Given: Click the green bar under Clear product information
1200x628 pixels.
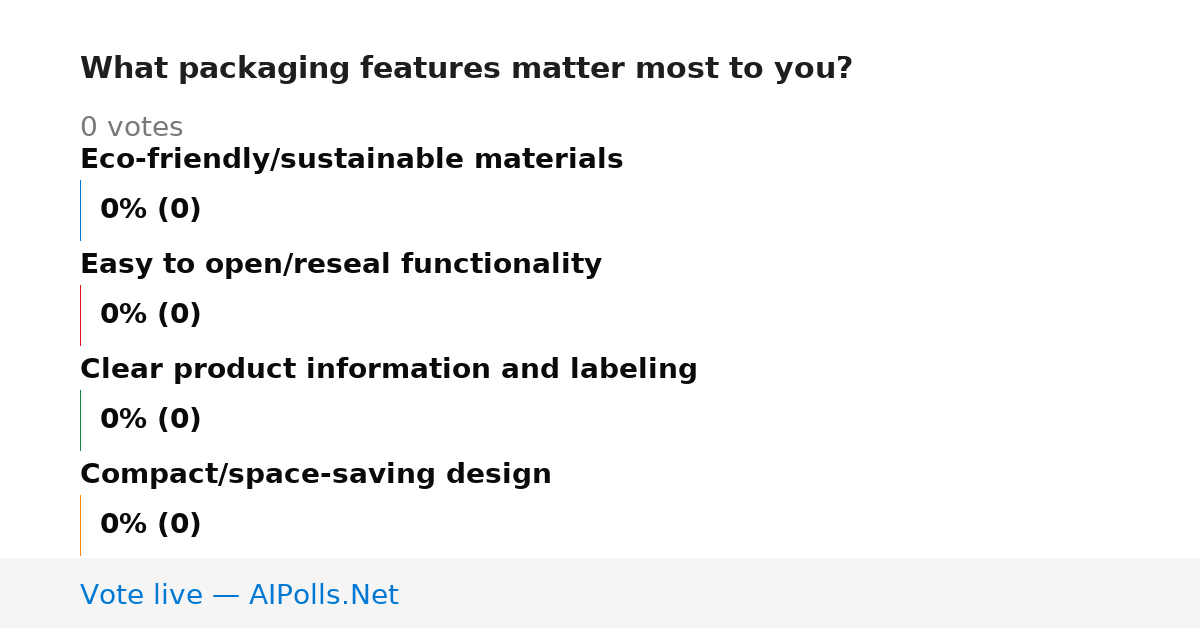Looking at the screenshot, I should (80, 420).
